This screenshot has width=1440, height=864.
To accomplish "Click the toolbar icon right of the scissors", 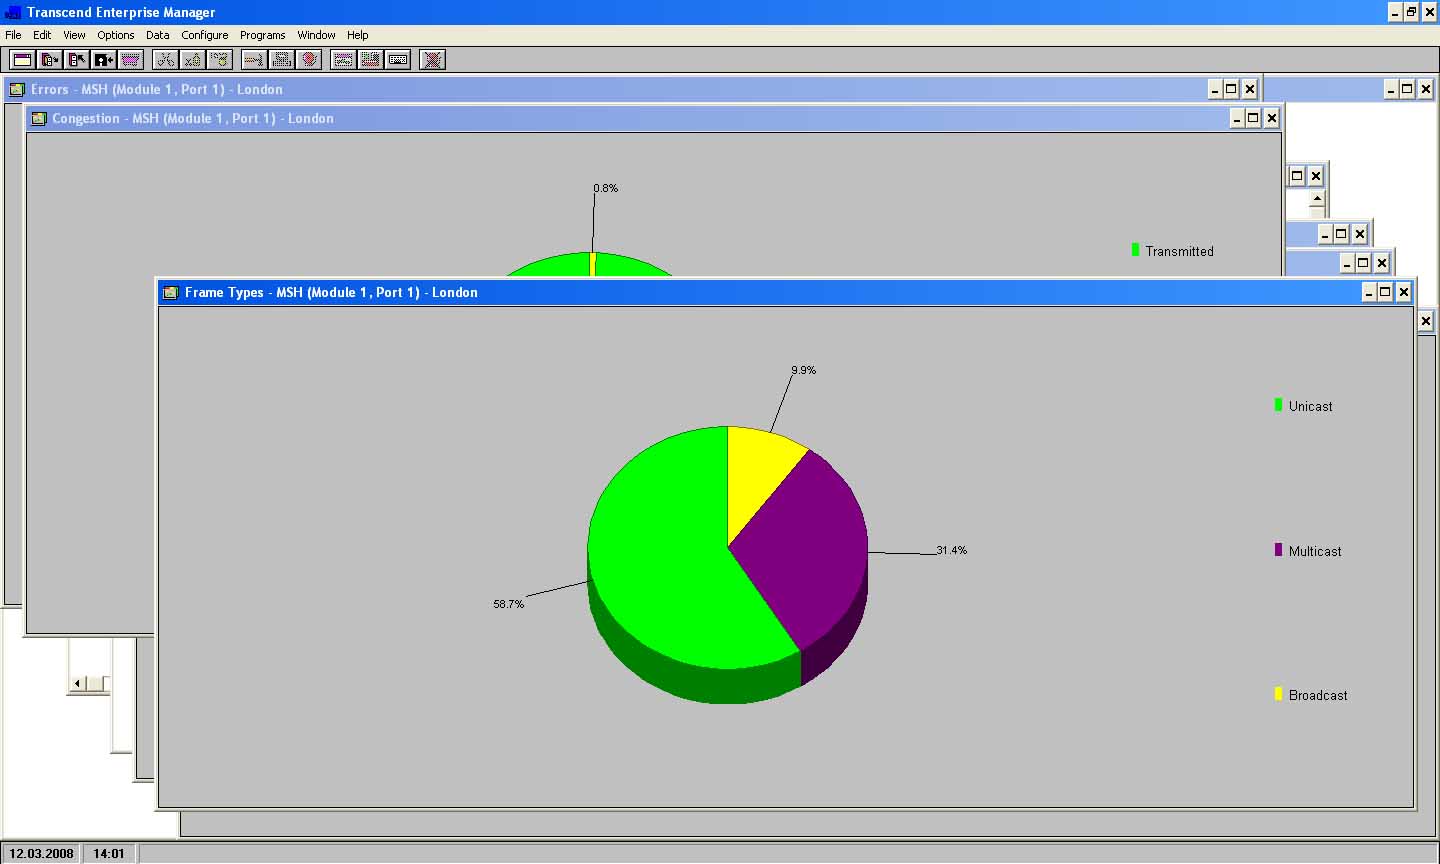I will (x=192, y=60).
